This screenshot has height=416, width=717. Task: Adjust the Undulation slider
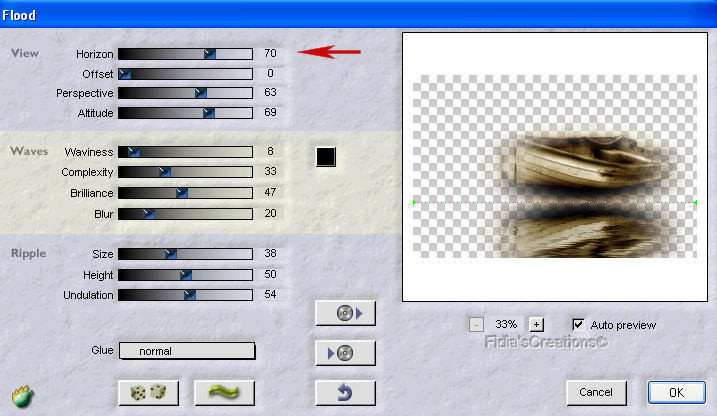click(185, 295)
